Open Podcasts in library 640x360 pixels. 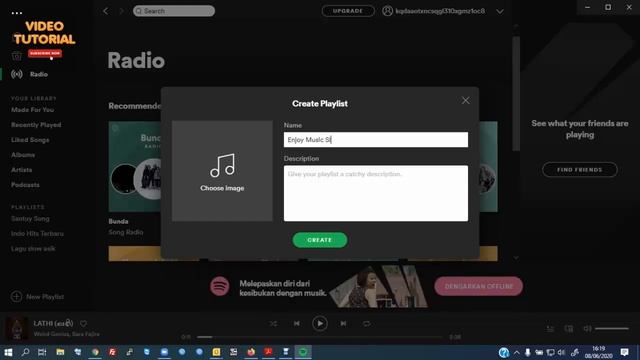coord(25,185)
